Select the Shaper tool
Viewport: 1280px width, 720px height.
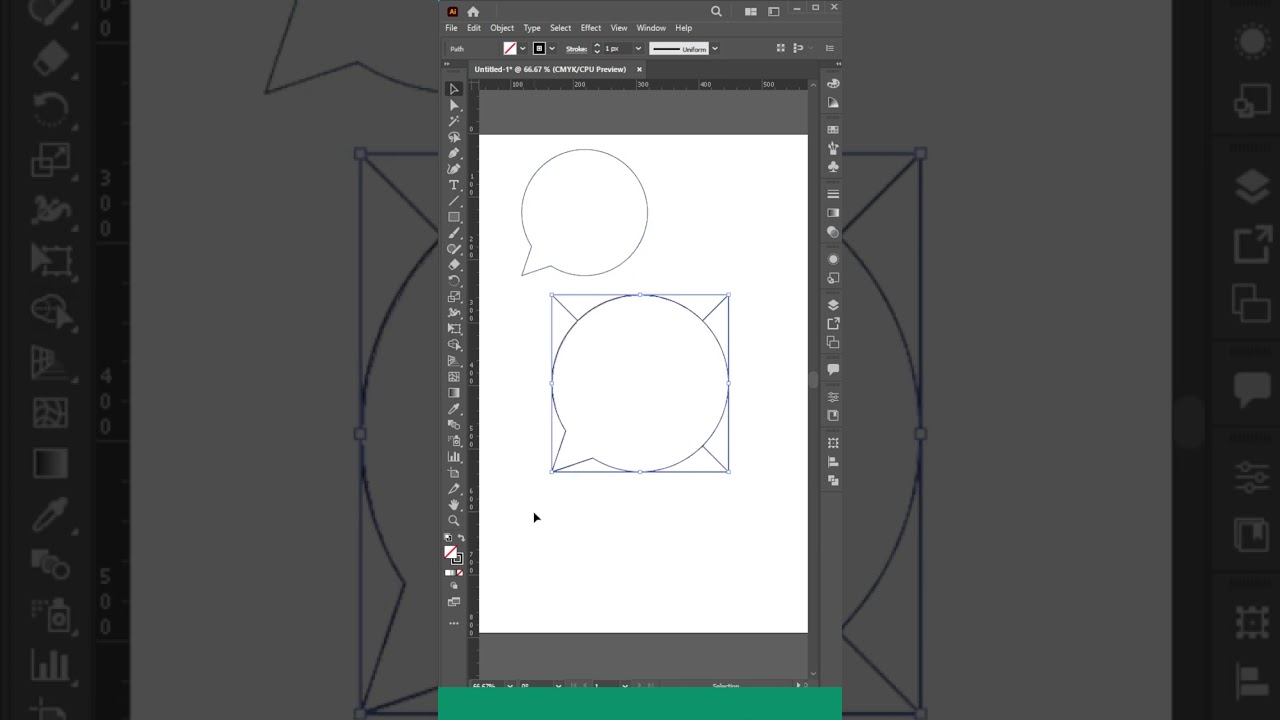tap(454, 249)
